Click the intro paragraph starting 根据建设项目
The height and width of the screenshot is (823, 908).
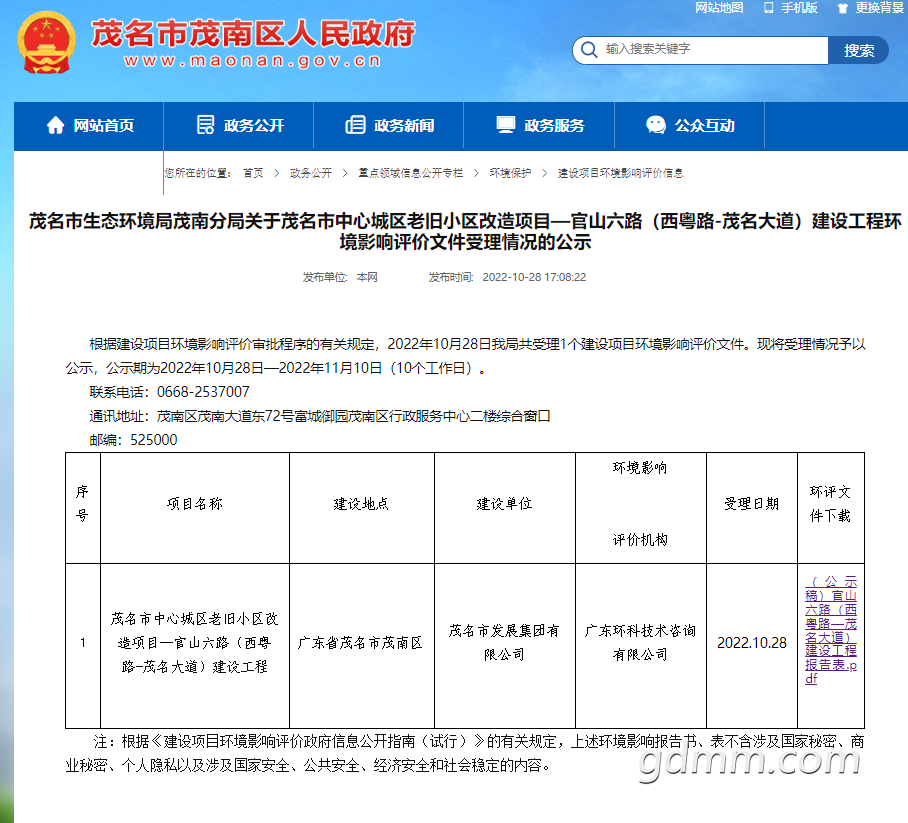point(465,356)
